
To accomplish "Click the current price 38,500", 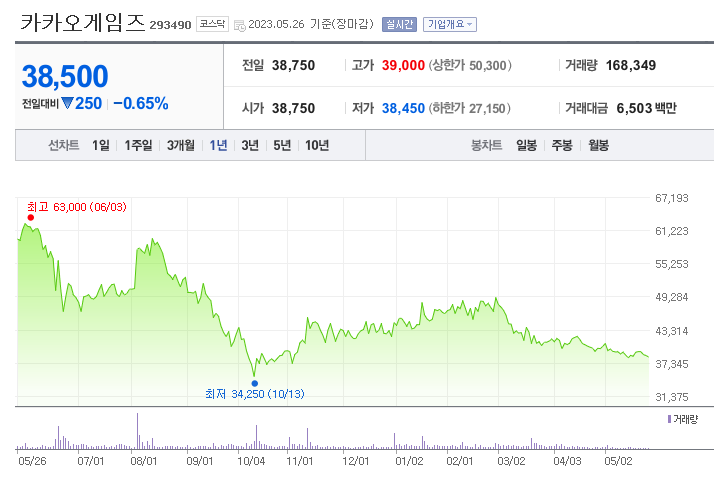I will point(65,76).
